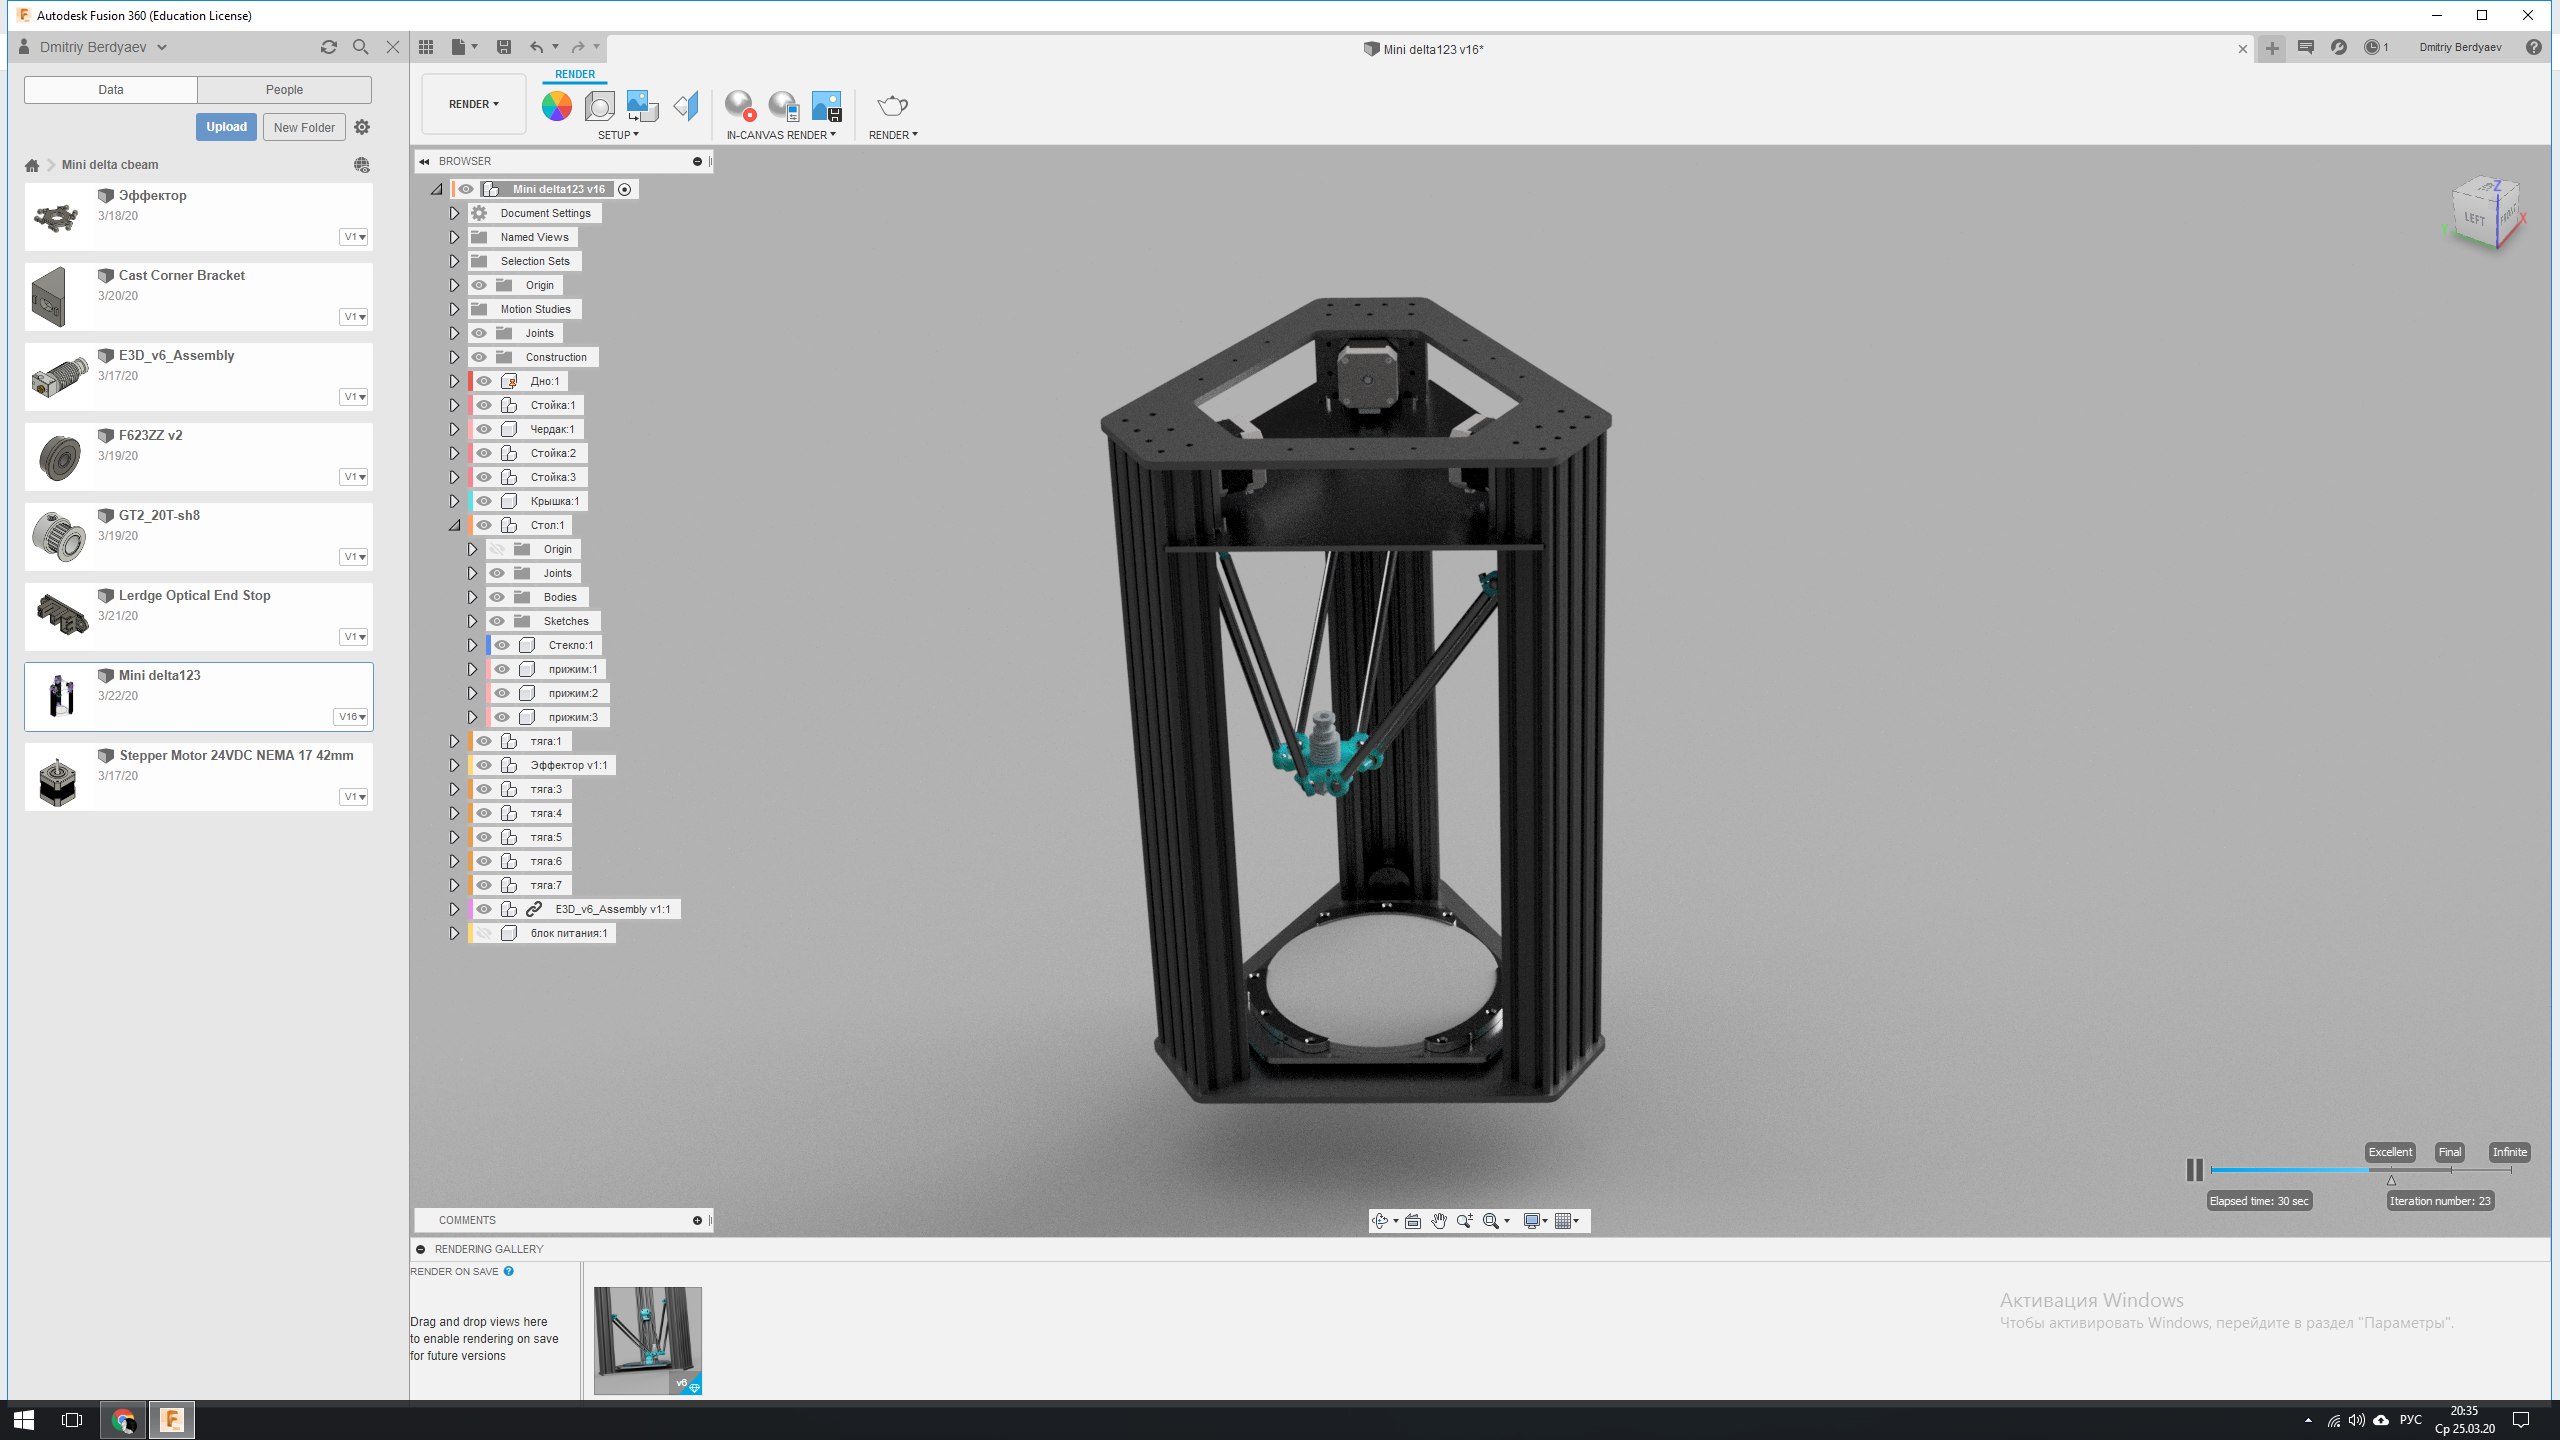Click the Render teapot icon
Screen dimensions: 2560x1440
pyautogui.click(x=892, y=105)
